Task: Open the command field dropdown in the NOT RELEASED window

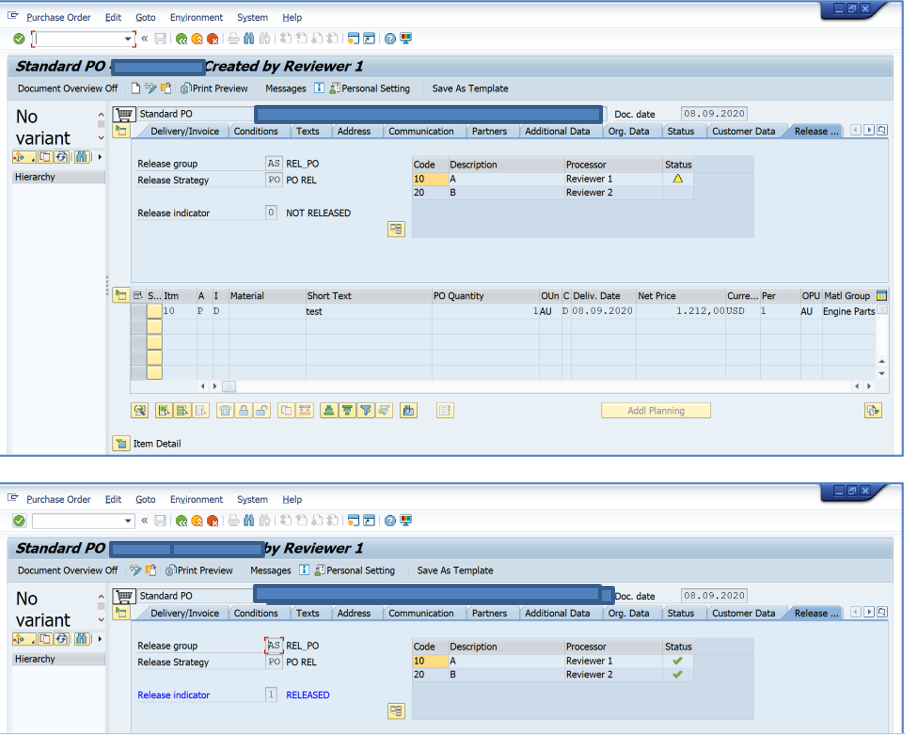Action: coord(128,39)
